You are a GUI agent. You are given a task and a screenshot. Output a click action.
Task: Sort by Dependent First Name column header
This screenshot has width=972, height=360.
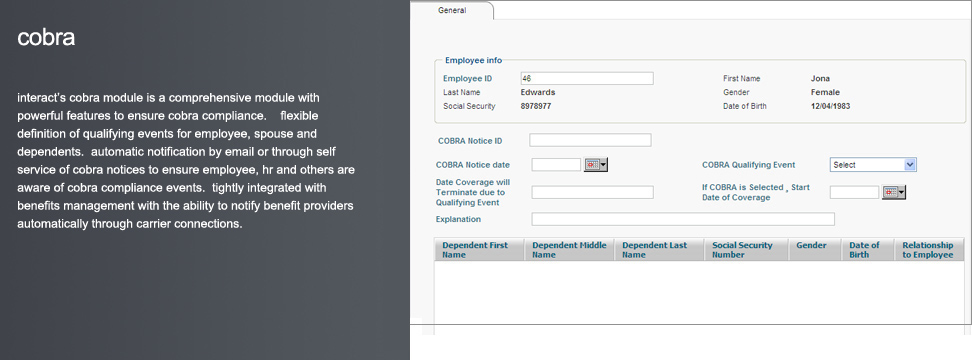tap(479, 250)
